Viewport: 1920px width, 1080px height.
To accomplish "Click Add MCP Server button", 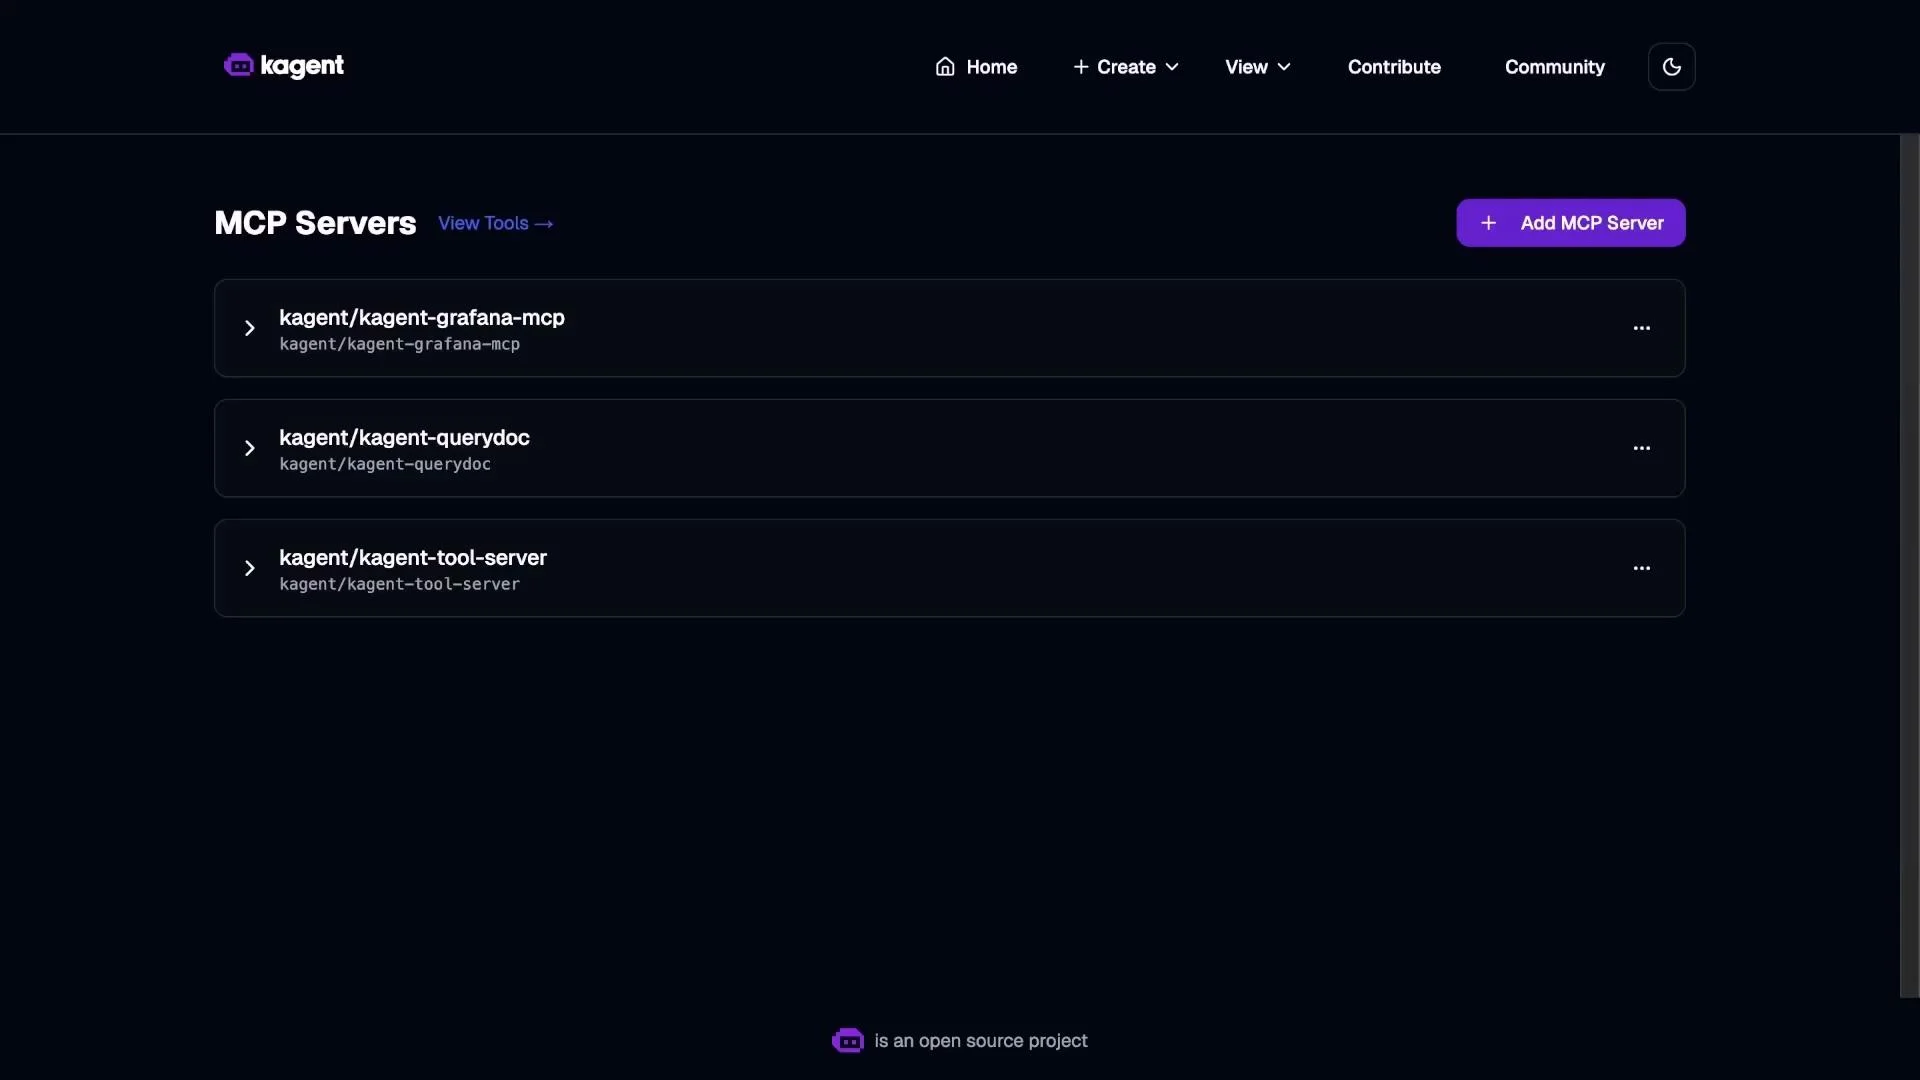I will 1570,223.
